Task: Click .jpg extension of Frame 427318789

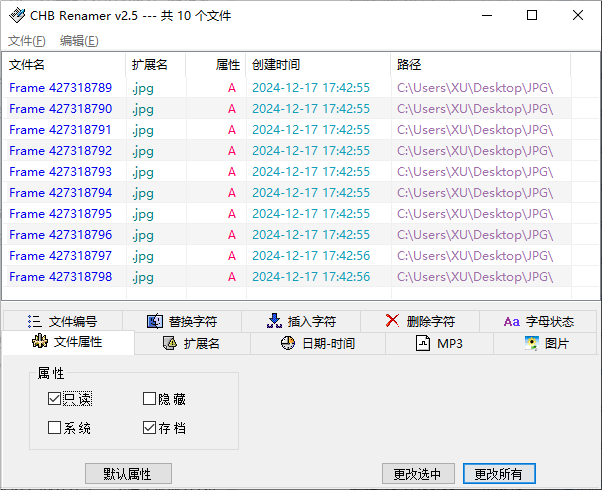Action: pos(143,89)
